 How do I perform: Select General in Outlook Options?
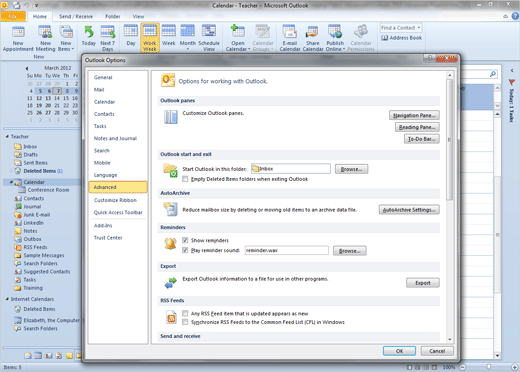118,77
